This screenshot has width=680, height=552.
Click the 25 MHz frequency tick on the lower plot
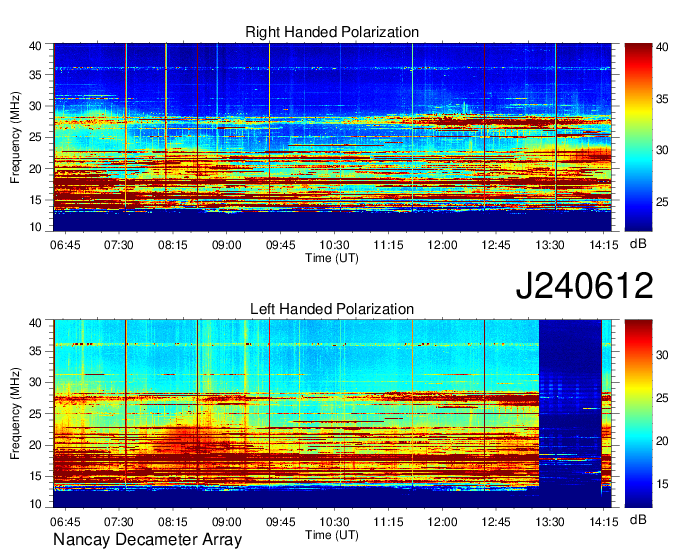pos(35,414)
